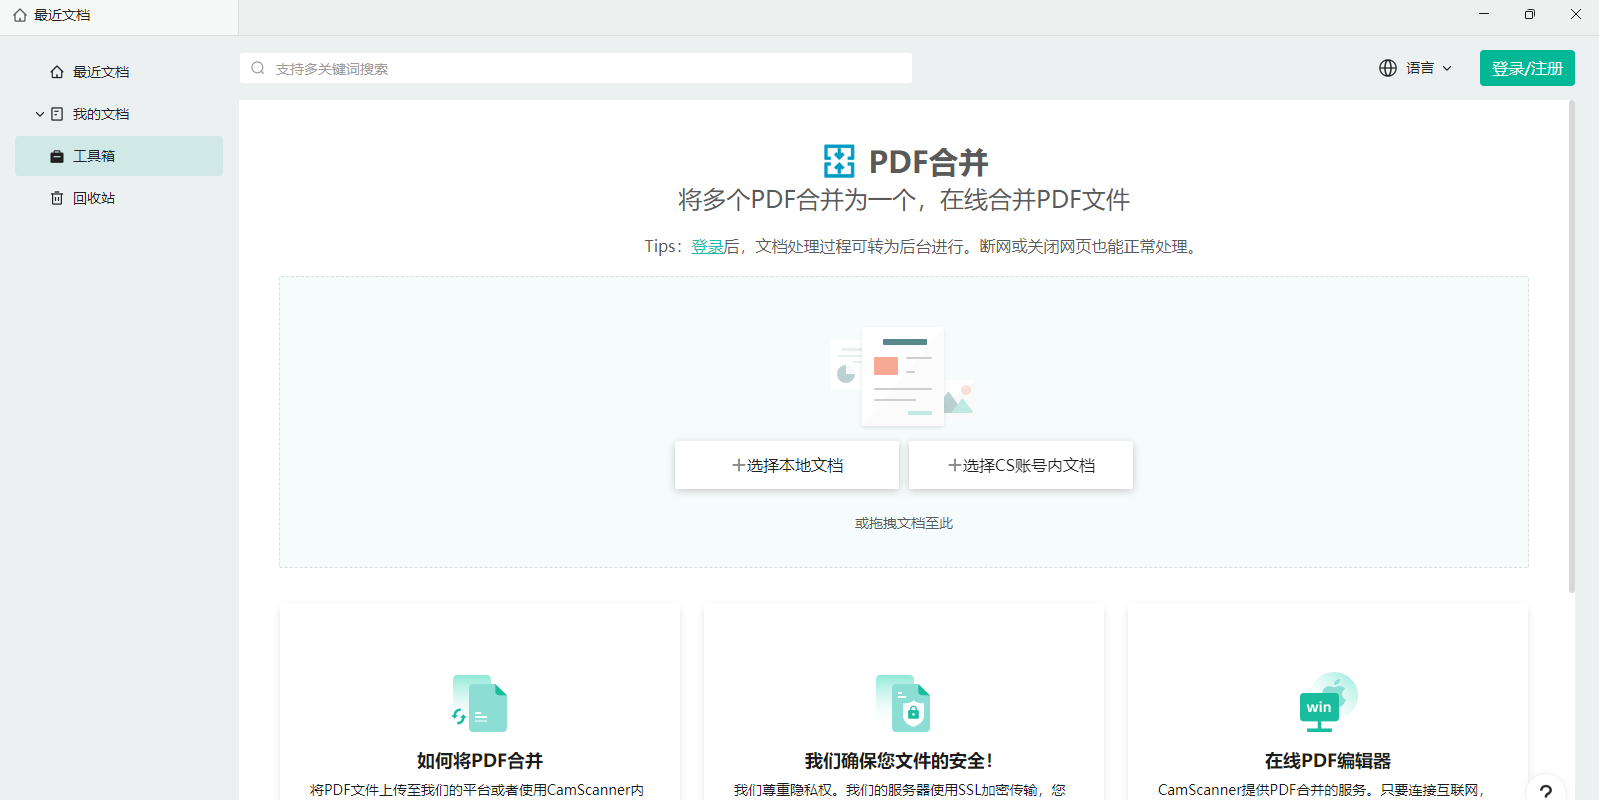1599x800 pixels.
Task: Click the secure file lock icon
Action: click(x=903, y=703)
